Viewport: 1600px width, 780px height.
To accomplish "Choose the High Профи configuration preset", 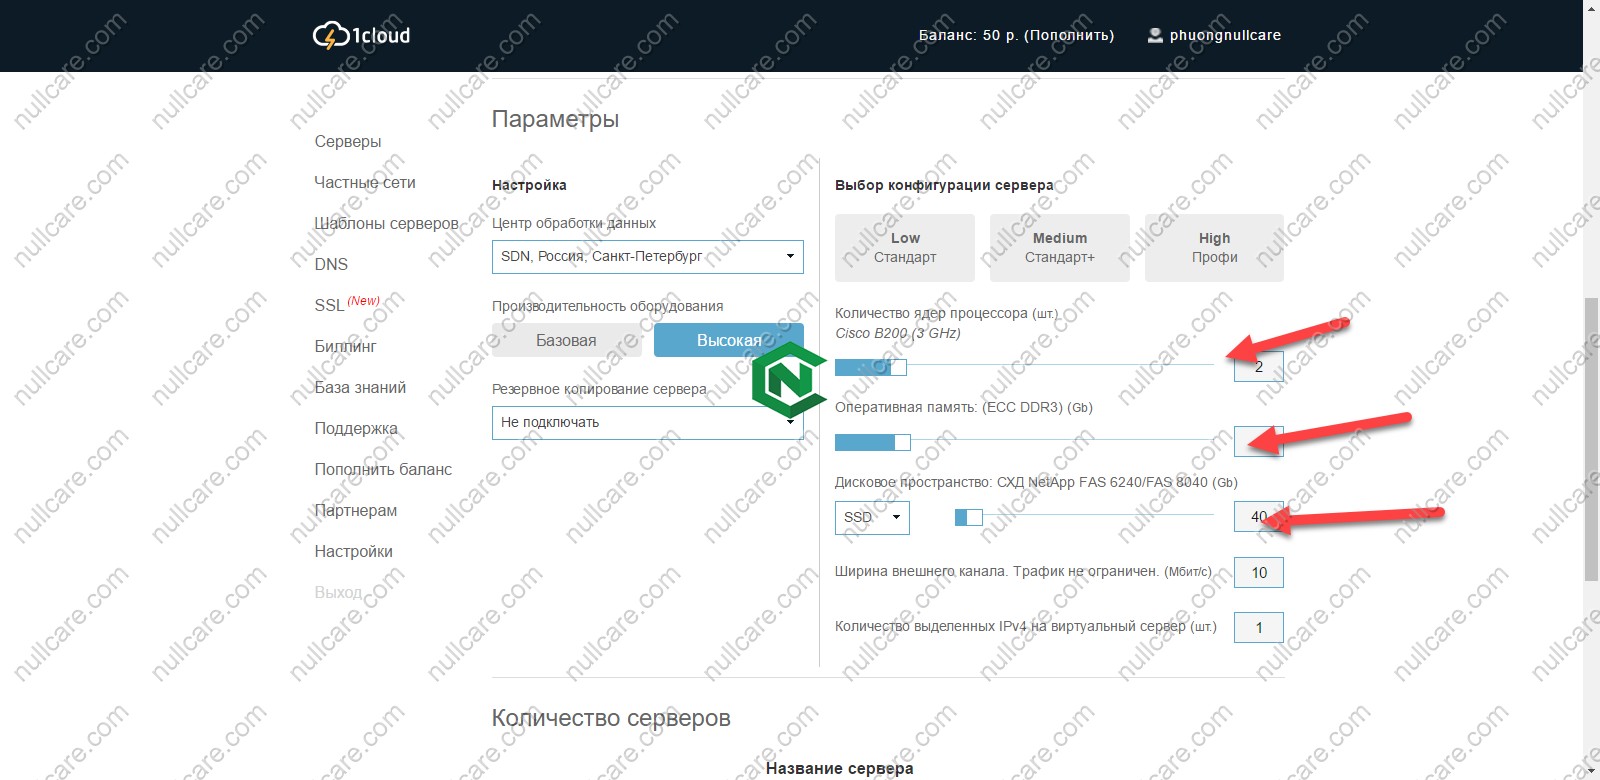I will [x=1214, y=248].
